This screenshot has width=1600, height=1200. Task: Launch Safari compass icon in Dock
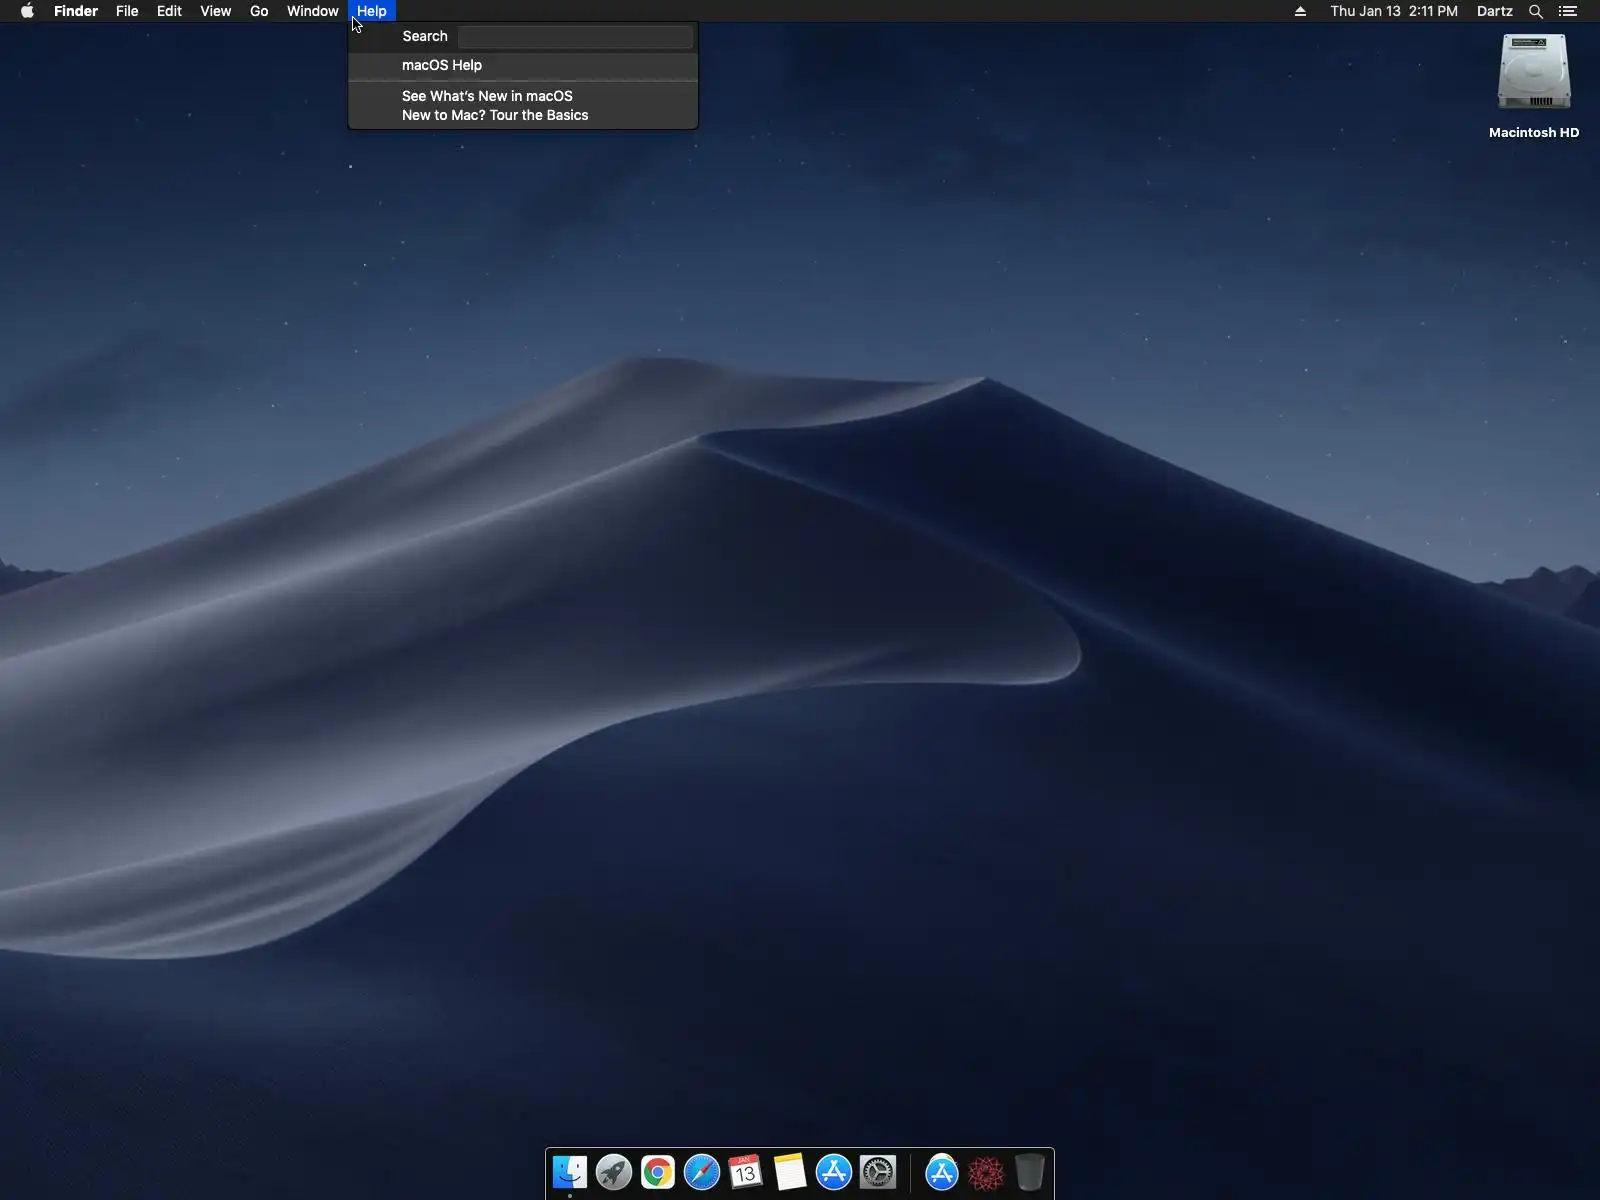(x=702, y=1172)
